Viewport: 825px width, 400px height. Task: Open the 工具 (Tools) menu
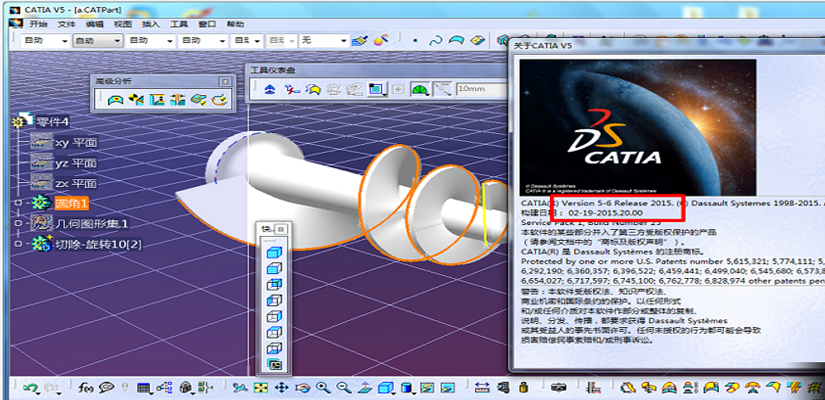click(180, 22)
